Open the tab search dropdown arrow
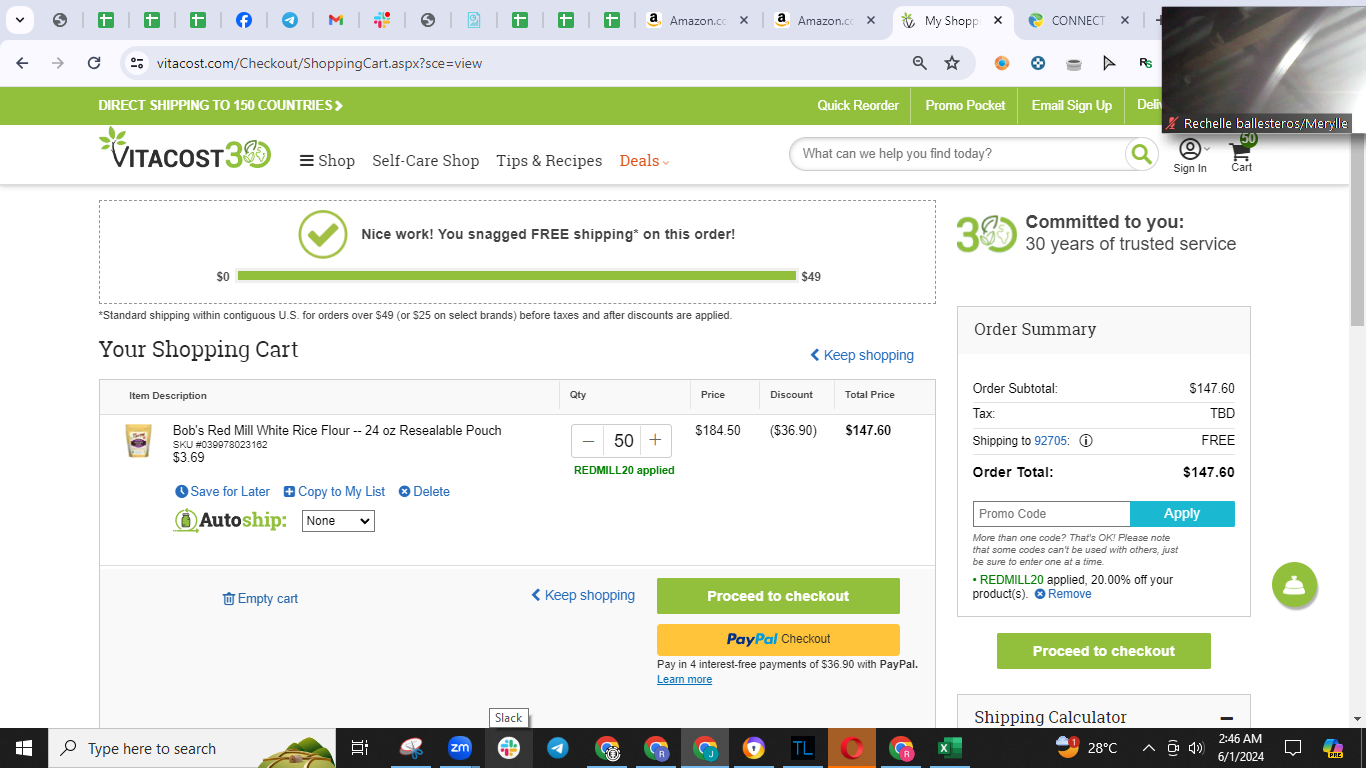Image resolution: width=1366 pixels, height=768 pixels. [x=18, y=20]
